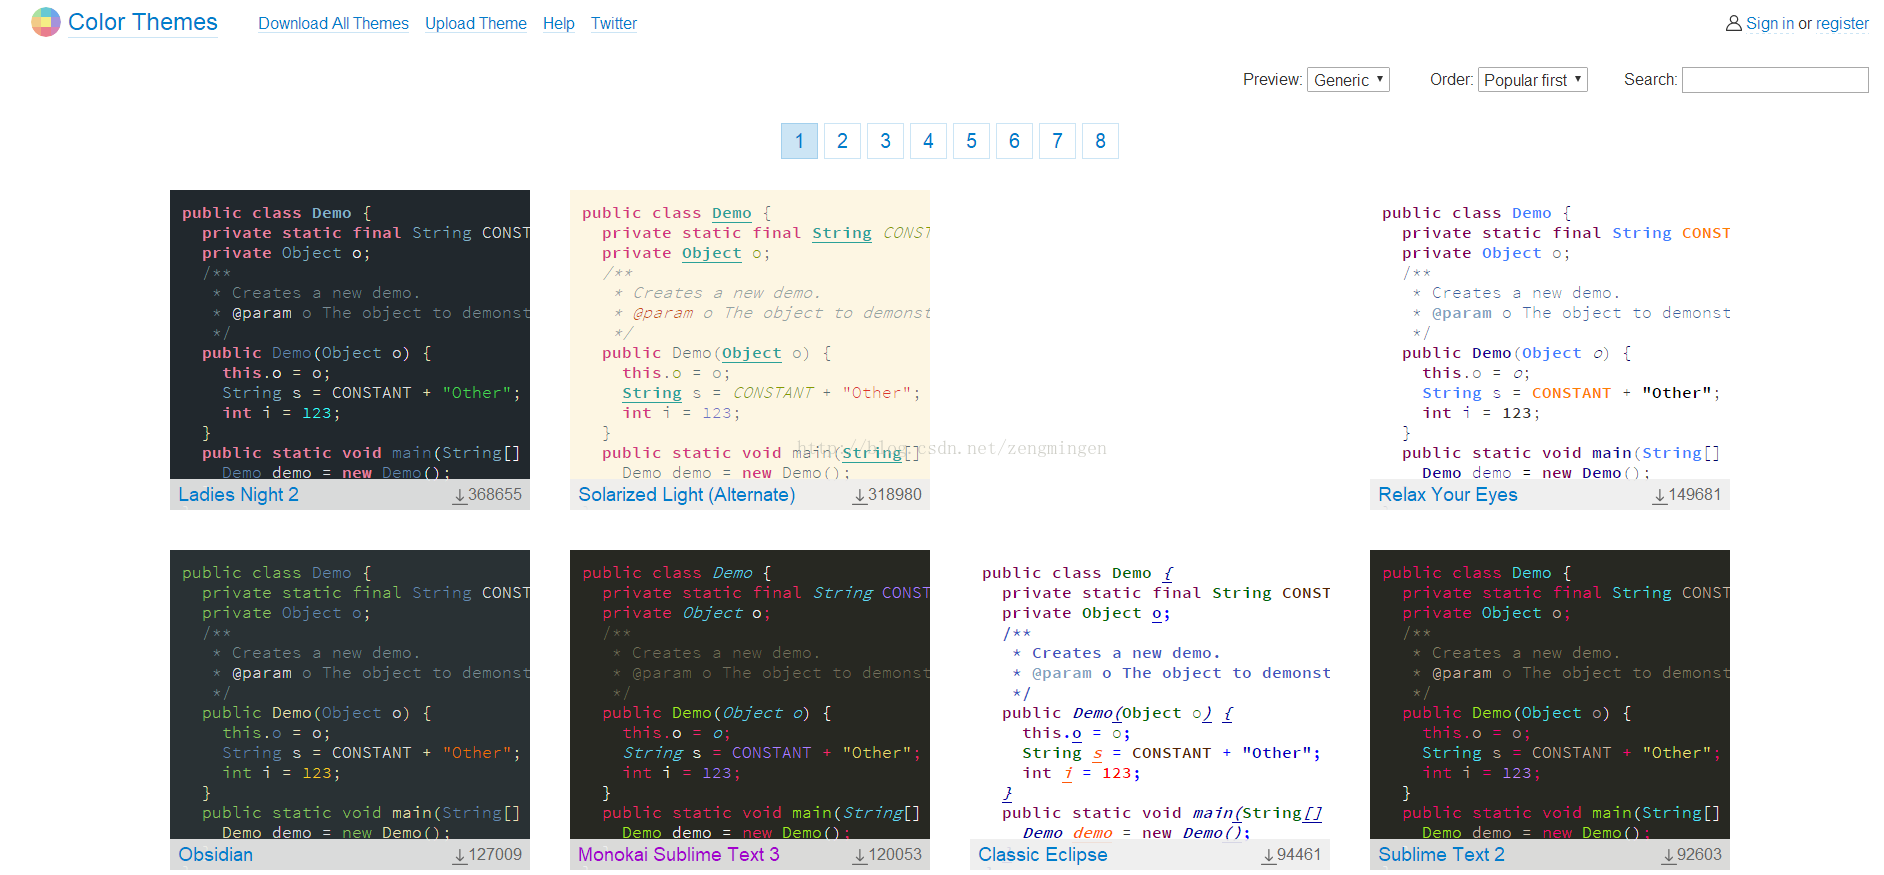This screenshot has height=875, width=1884.
Task: Go to page 8 of themes
Action: (1100, 141)
